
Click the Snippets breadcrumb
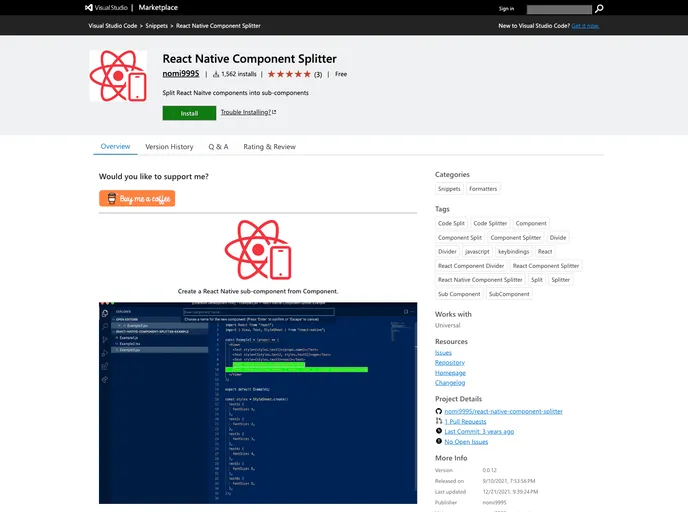157,26
